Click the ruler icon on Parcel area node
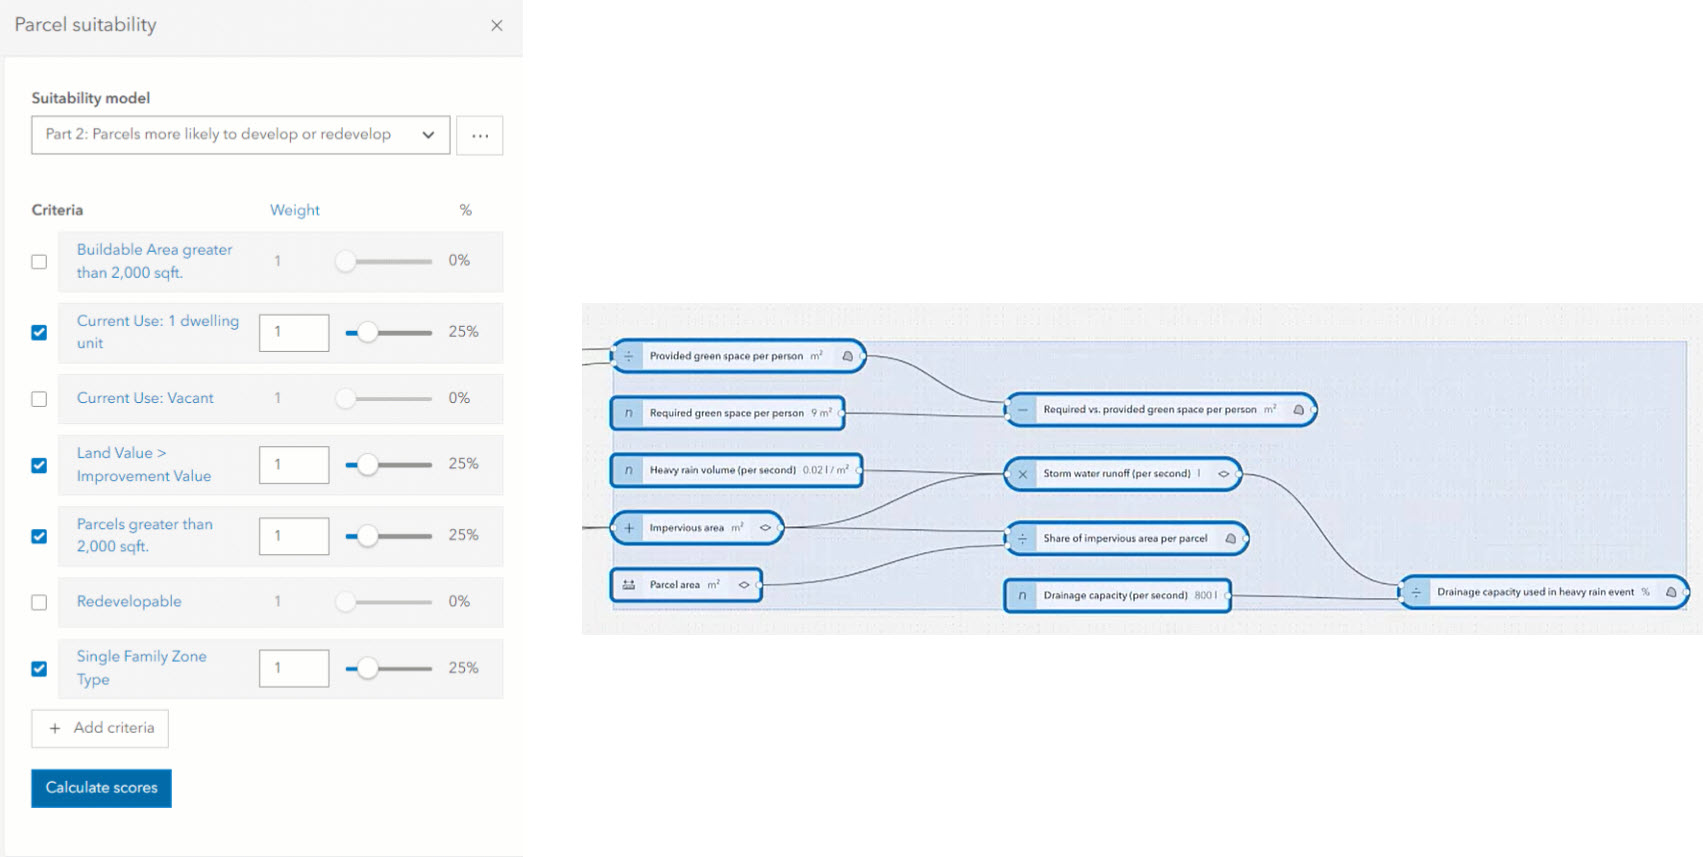The width and height of the screenshot is (1703, 857). coord(629,585)
